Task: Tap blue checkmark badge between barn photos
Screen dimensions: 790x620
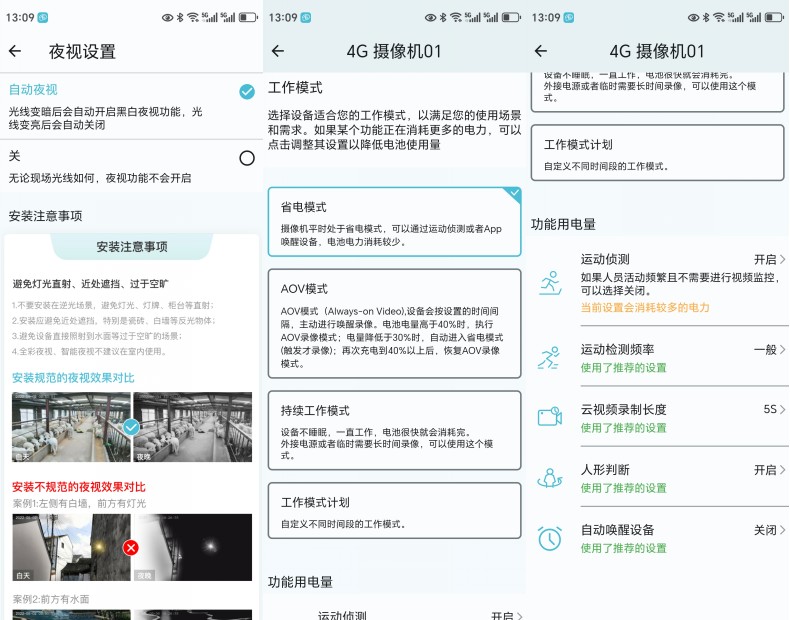Action: (x=131, y=427)
